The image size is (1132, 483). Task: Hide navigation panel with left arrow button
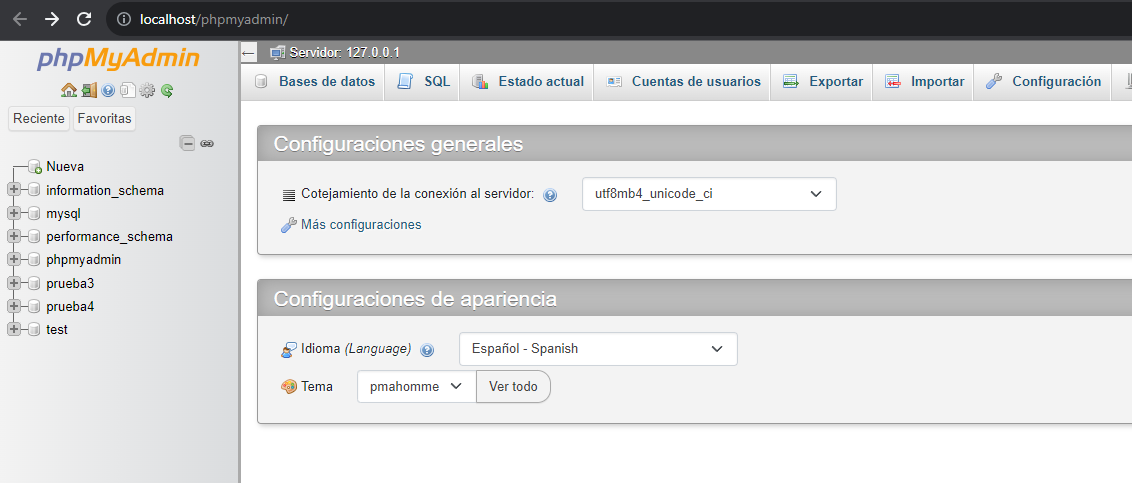(248, 53)
